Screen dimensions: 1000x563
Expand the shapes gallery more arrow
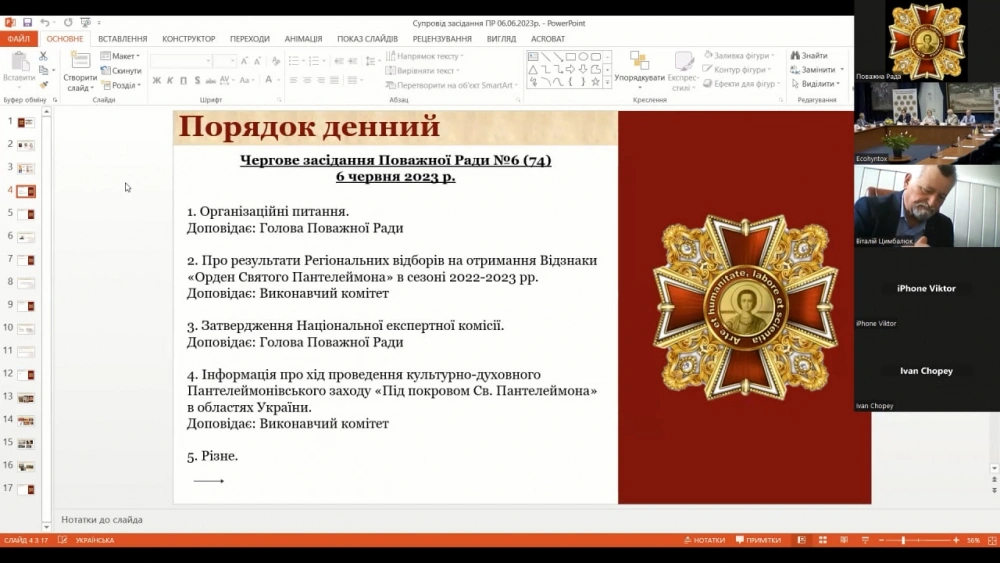[x=607, y=82]
